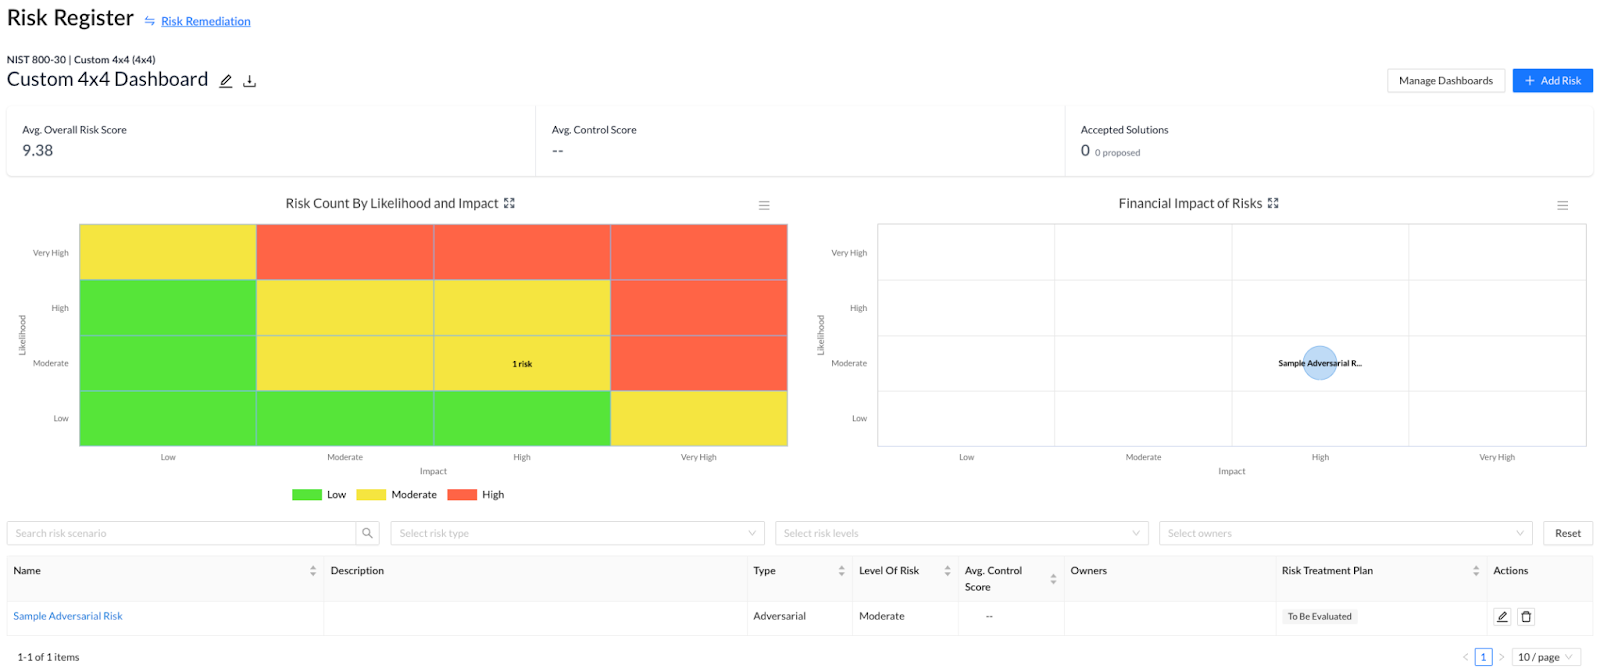Edit the Sample Adversarial Risk row
This screenshot has height=672, width=1600.
click(x=1502, y=617)
